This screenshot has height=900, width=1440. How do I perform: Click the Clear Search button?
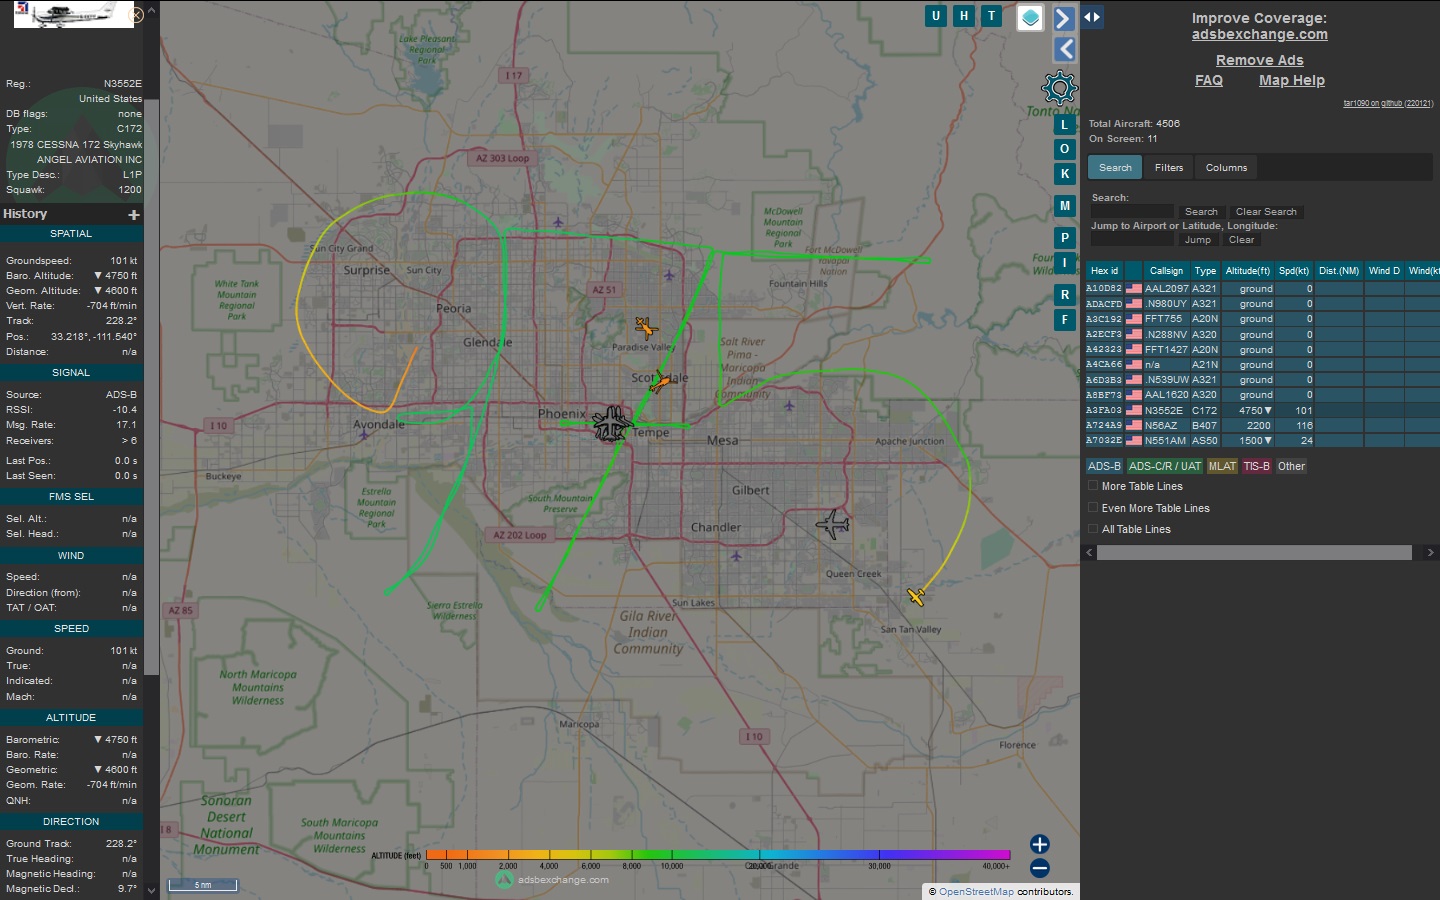1266,212
